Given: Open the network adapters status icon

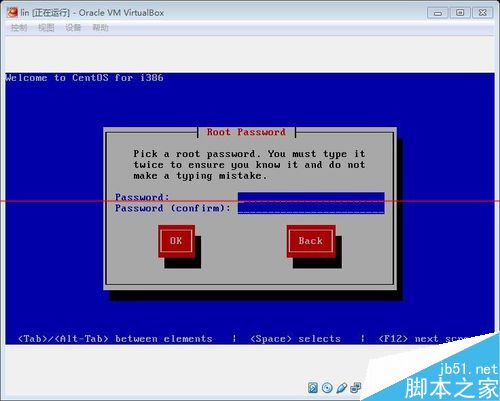Looking at the screenshot, I should point(356,387).
